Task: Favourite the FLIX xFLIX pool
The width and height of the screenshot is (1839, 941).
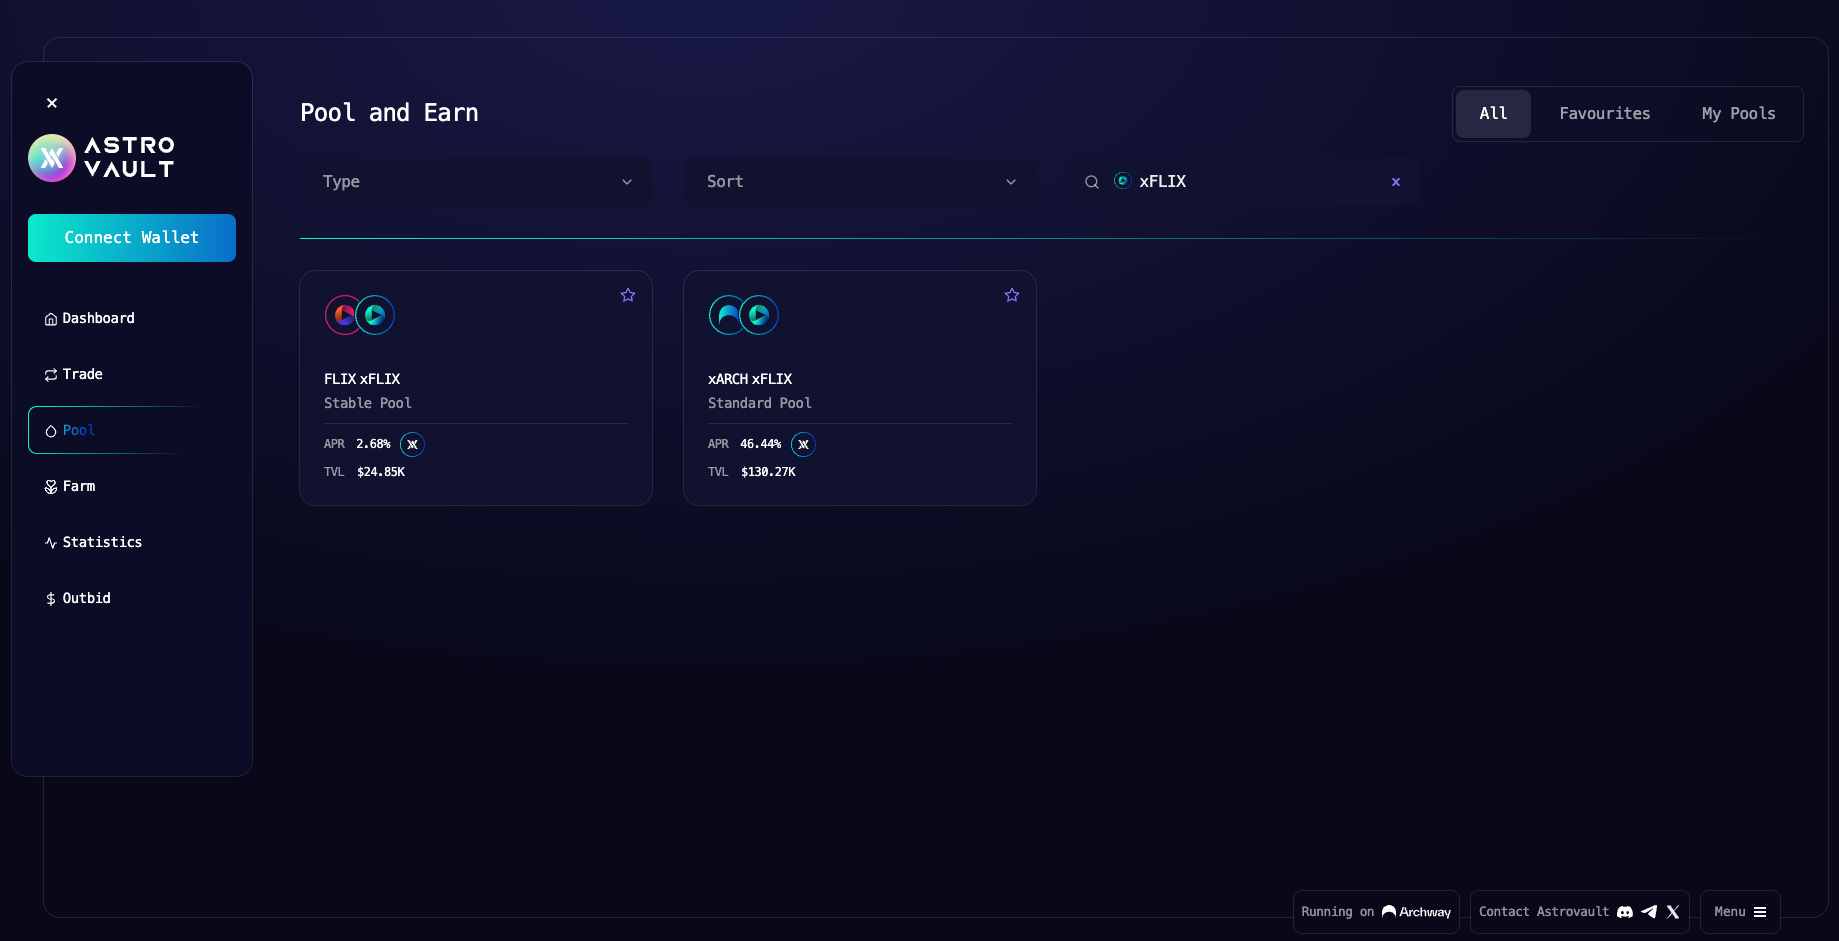Action: point(628,295)
